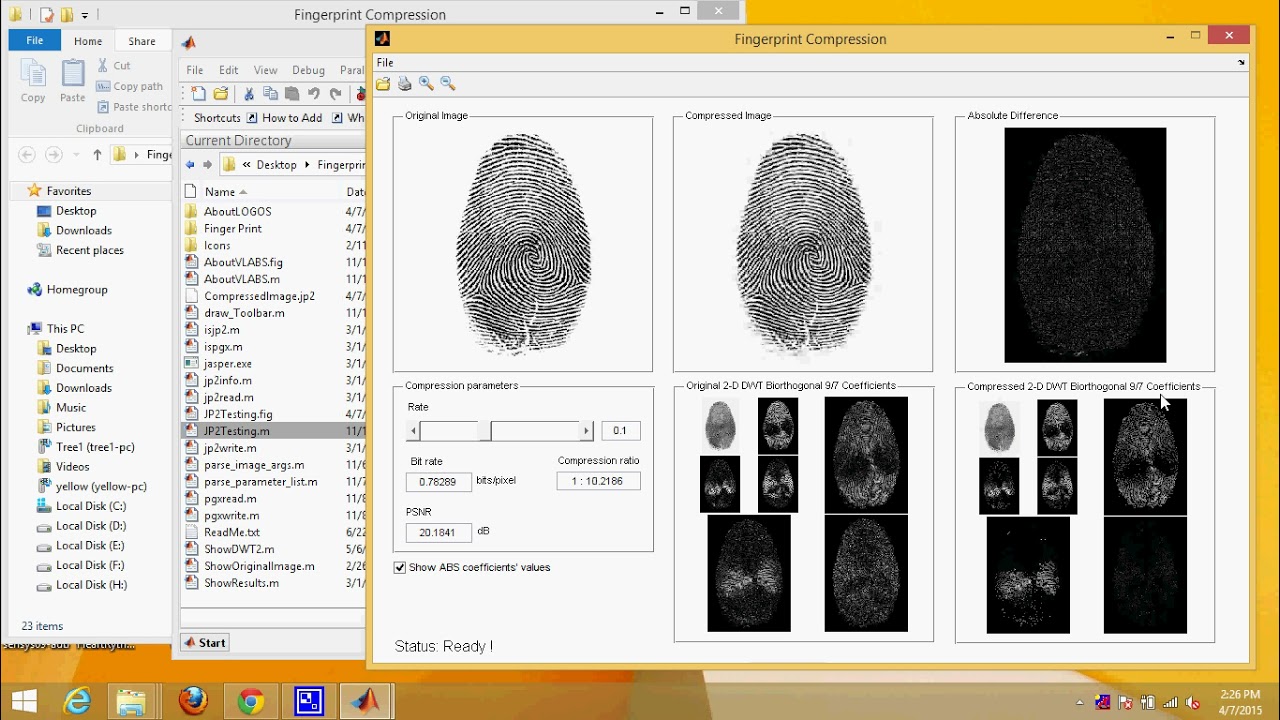The image size is (1280, 720).
Task: Select the zoom out magnifier tool
Action: click(447, 84)
